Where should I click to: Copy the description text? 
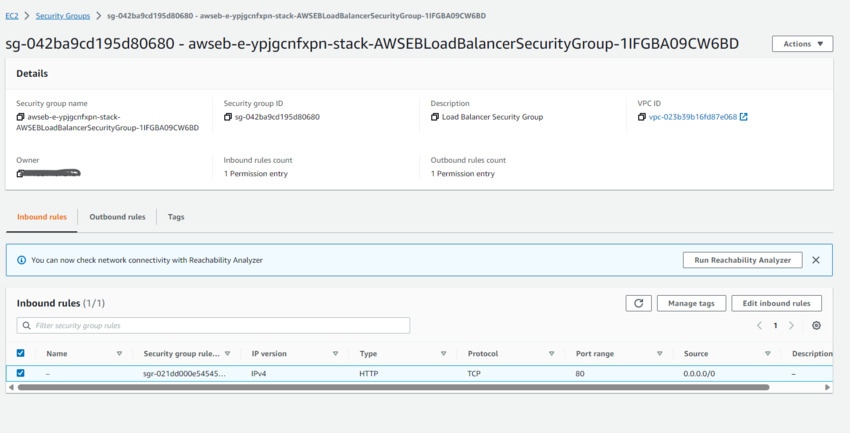[435, 117]
